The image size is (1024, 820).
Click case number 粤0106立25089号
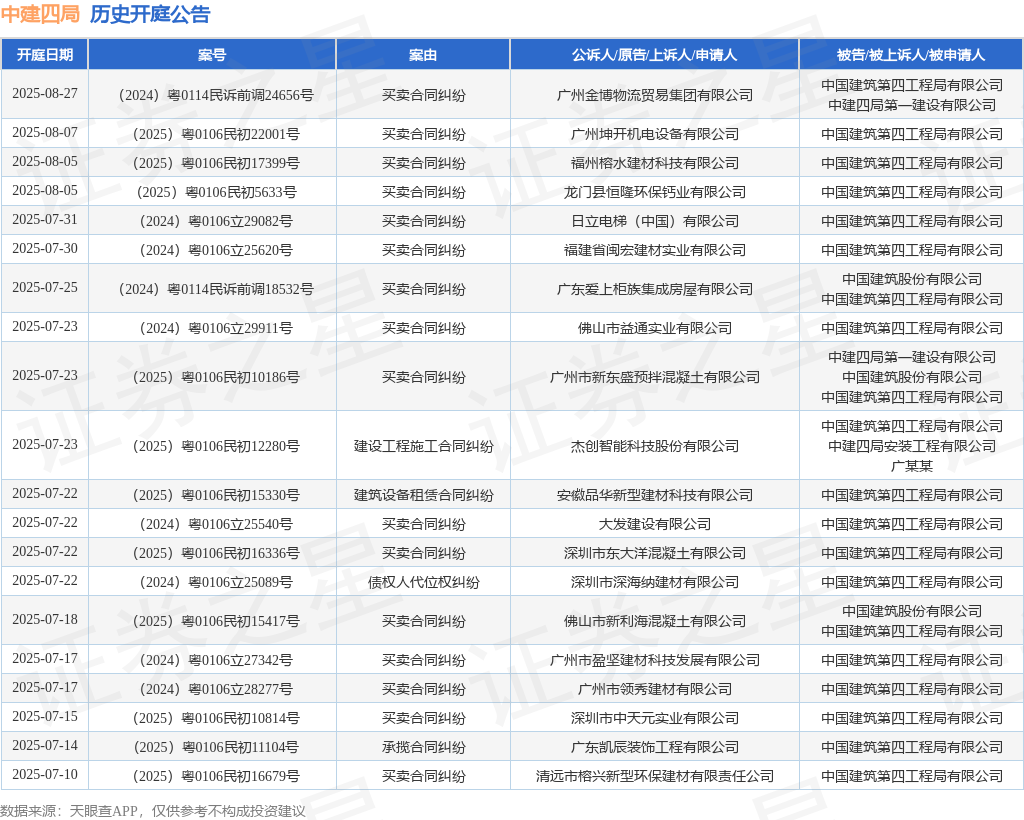[x=216, y=582]
